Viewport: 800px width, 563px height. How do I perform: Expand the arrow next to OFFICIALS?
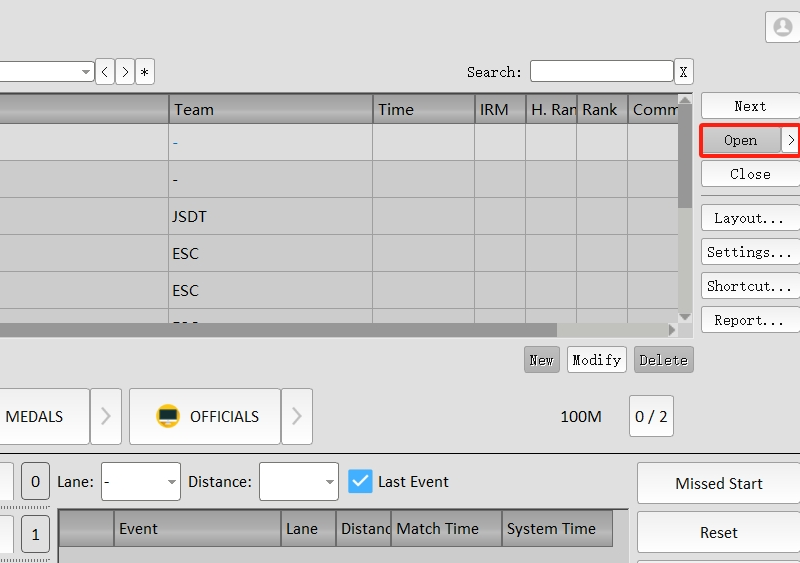pyautogui.click(x=296, y=417)
